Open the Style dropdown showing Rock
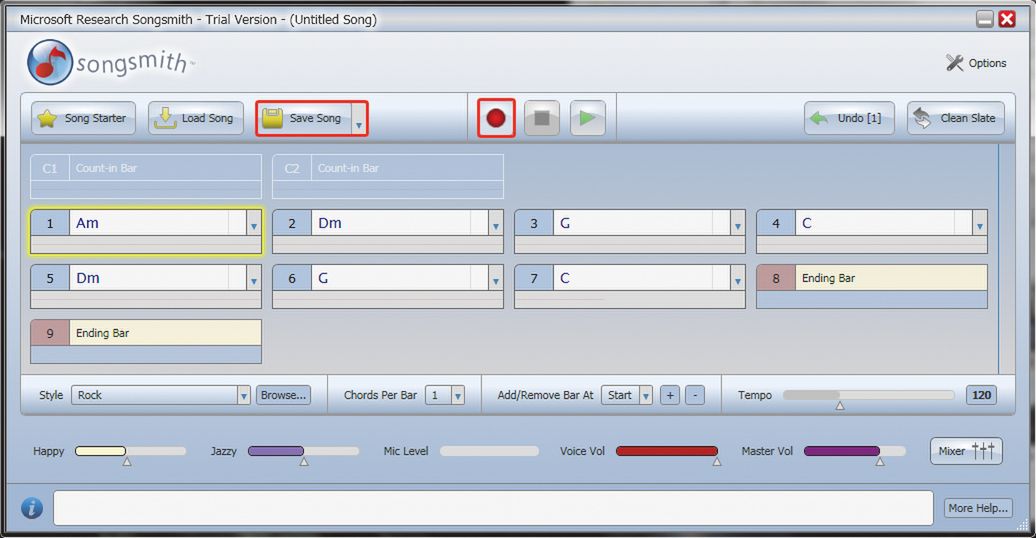The width and height of the screenshot is (1036, 538). (x=161, y=395)
